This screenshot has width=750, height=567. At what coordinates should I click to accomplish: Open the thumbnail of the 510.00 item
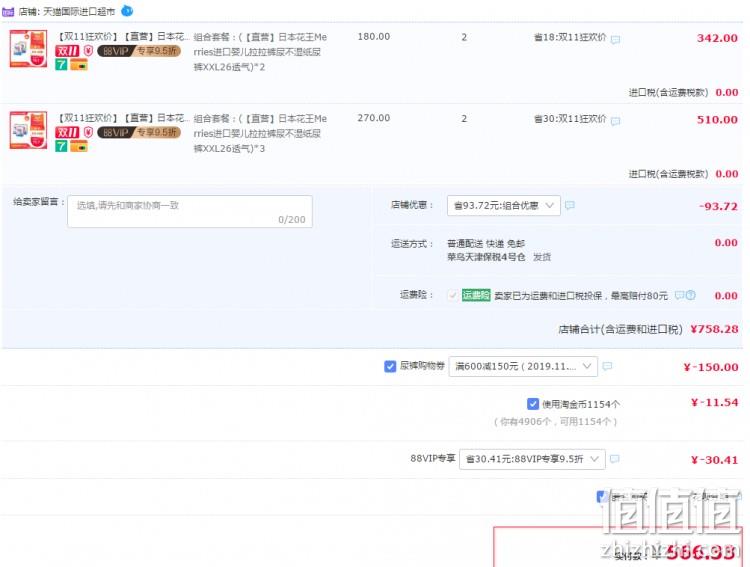pos(29,130)
